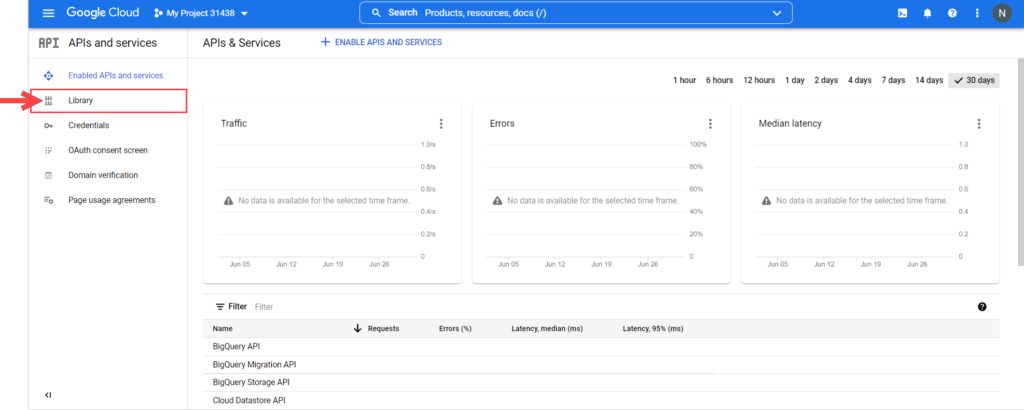Open the BigQuery Storage API row
This screenshot has height=410, width=1024.
pos(601,383)
